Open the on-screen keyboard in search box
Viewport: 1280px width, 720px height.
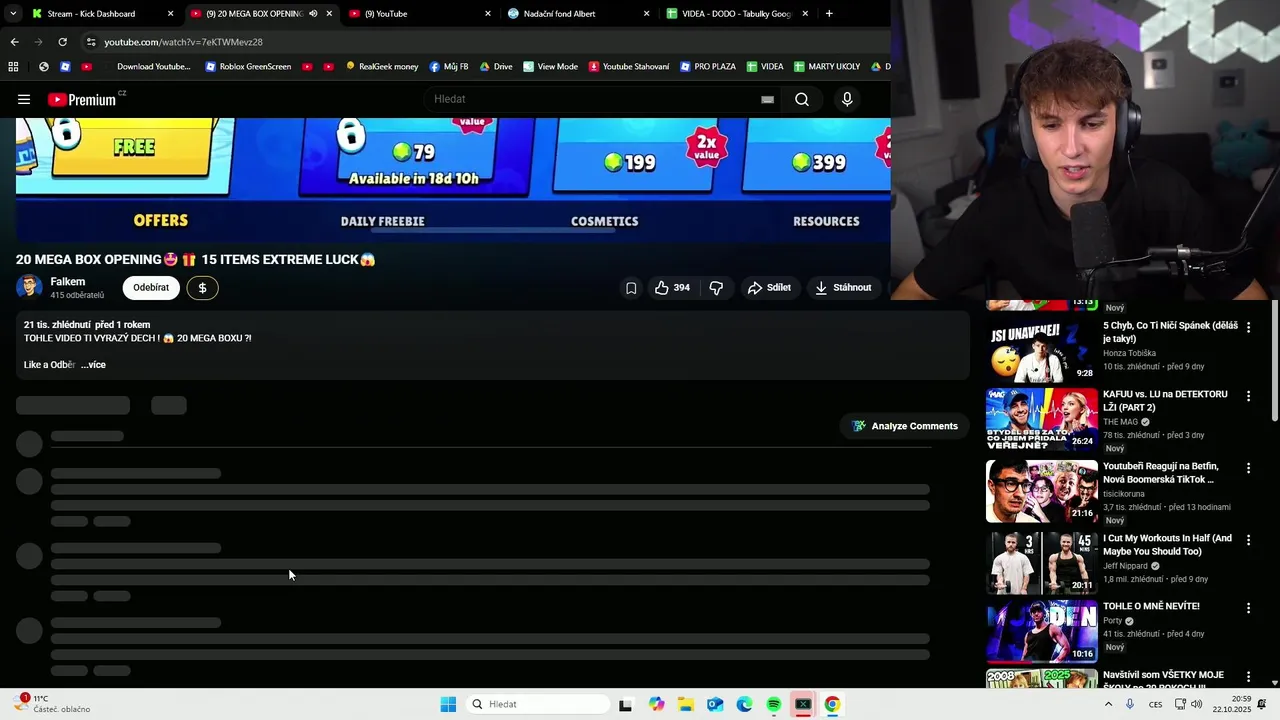[x=767, y=99]
